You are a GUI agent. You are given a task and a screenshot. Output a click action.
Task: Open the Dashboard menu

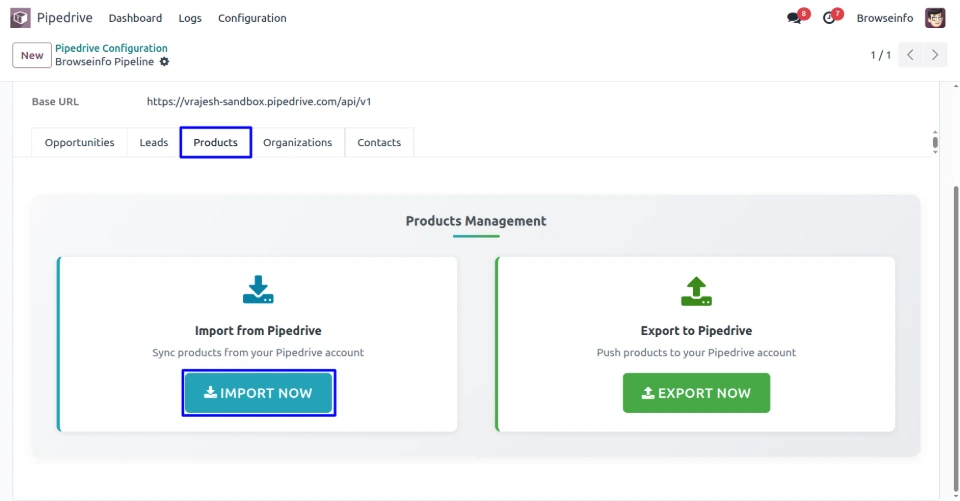[135, 18]
